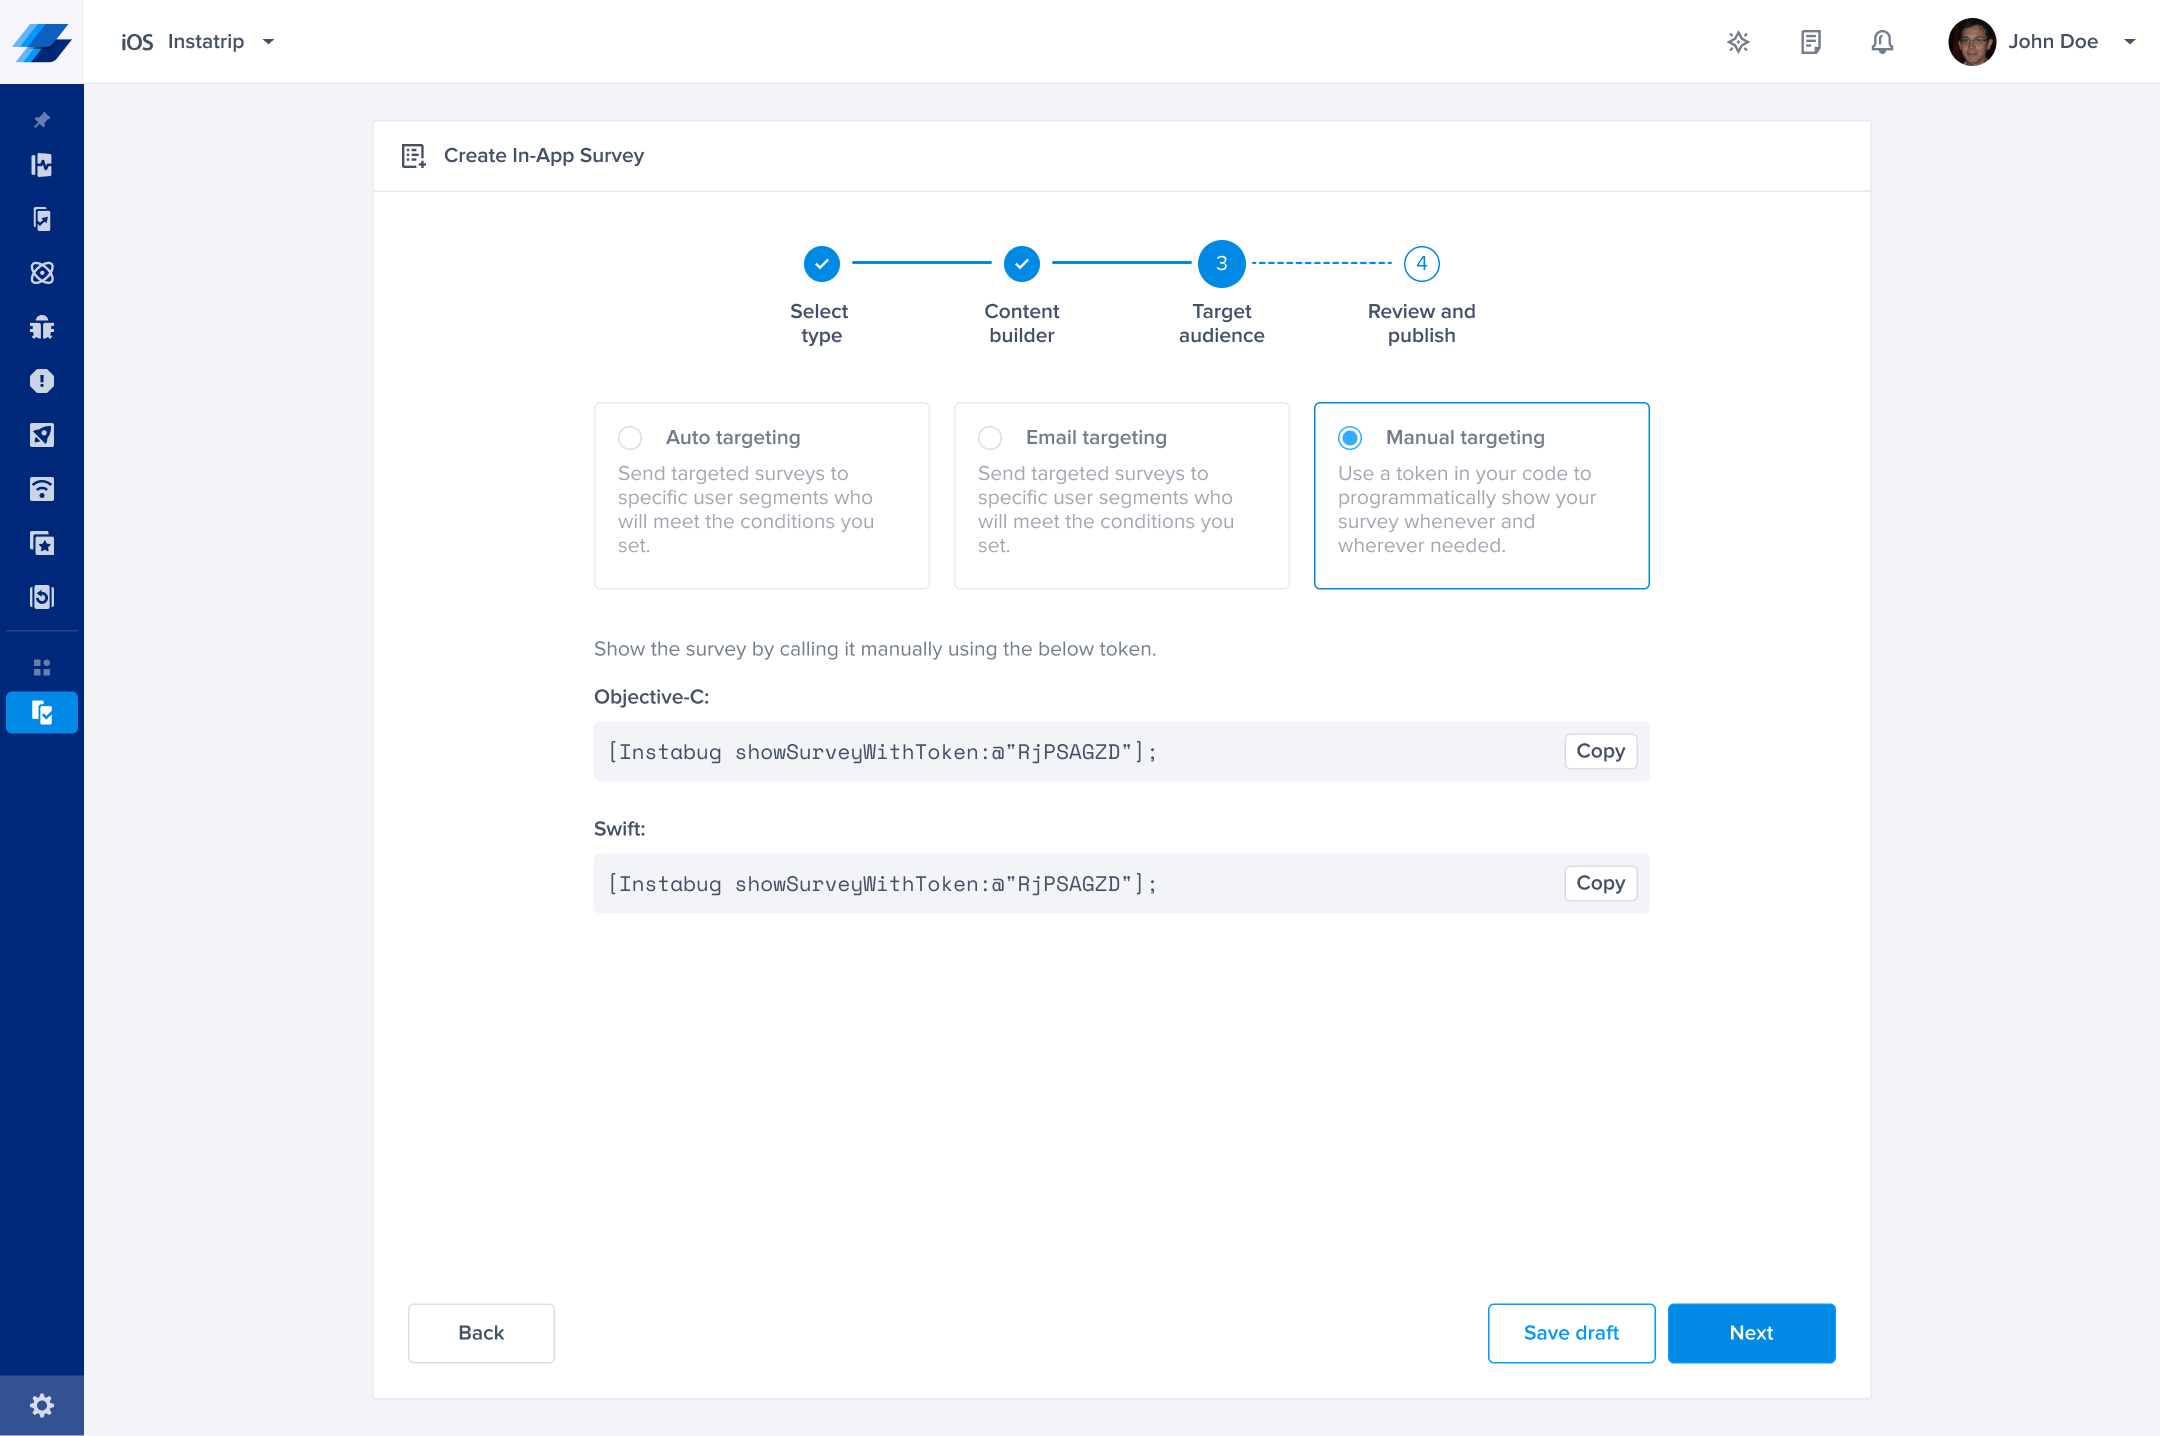Jump to Review and publish step 4
This screenshot has width=2160, height=1436.
(x=1421, y=264)
